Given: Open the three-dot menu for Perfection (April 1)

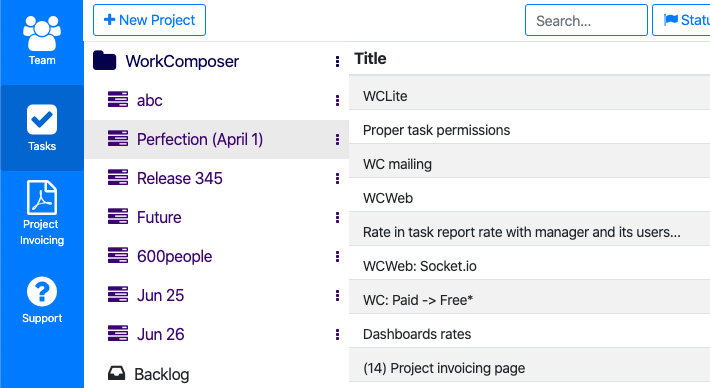Looking at the screenshot, I should tap(337, 139).
